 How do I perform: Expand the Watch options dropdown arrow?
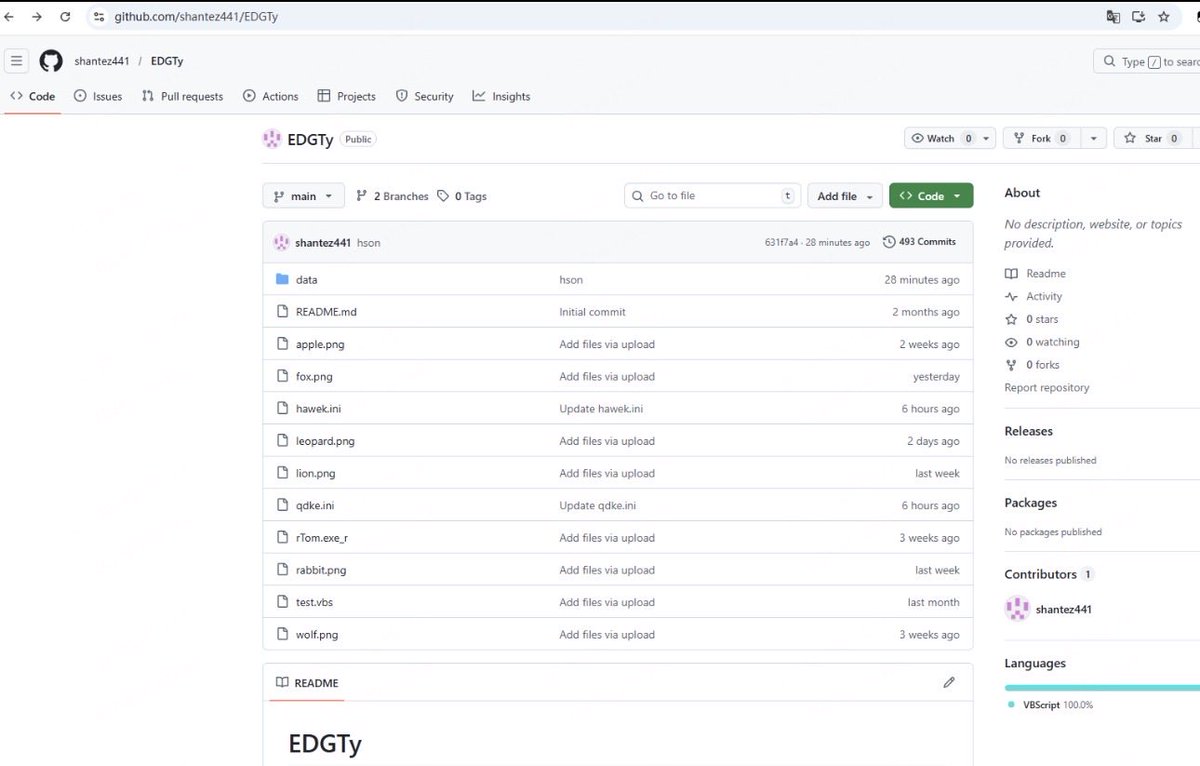click(987, 139)
